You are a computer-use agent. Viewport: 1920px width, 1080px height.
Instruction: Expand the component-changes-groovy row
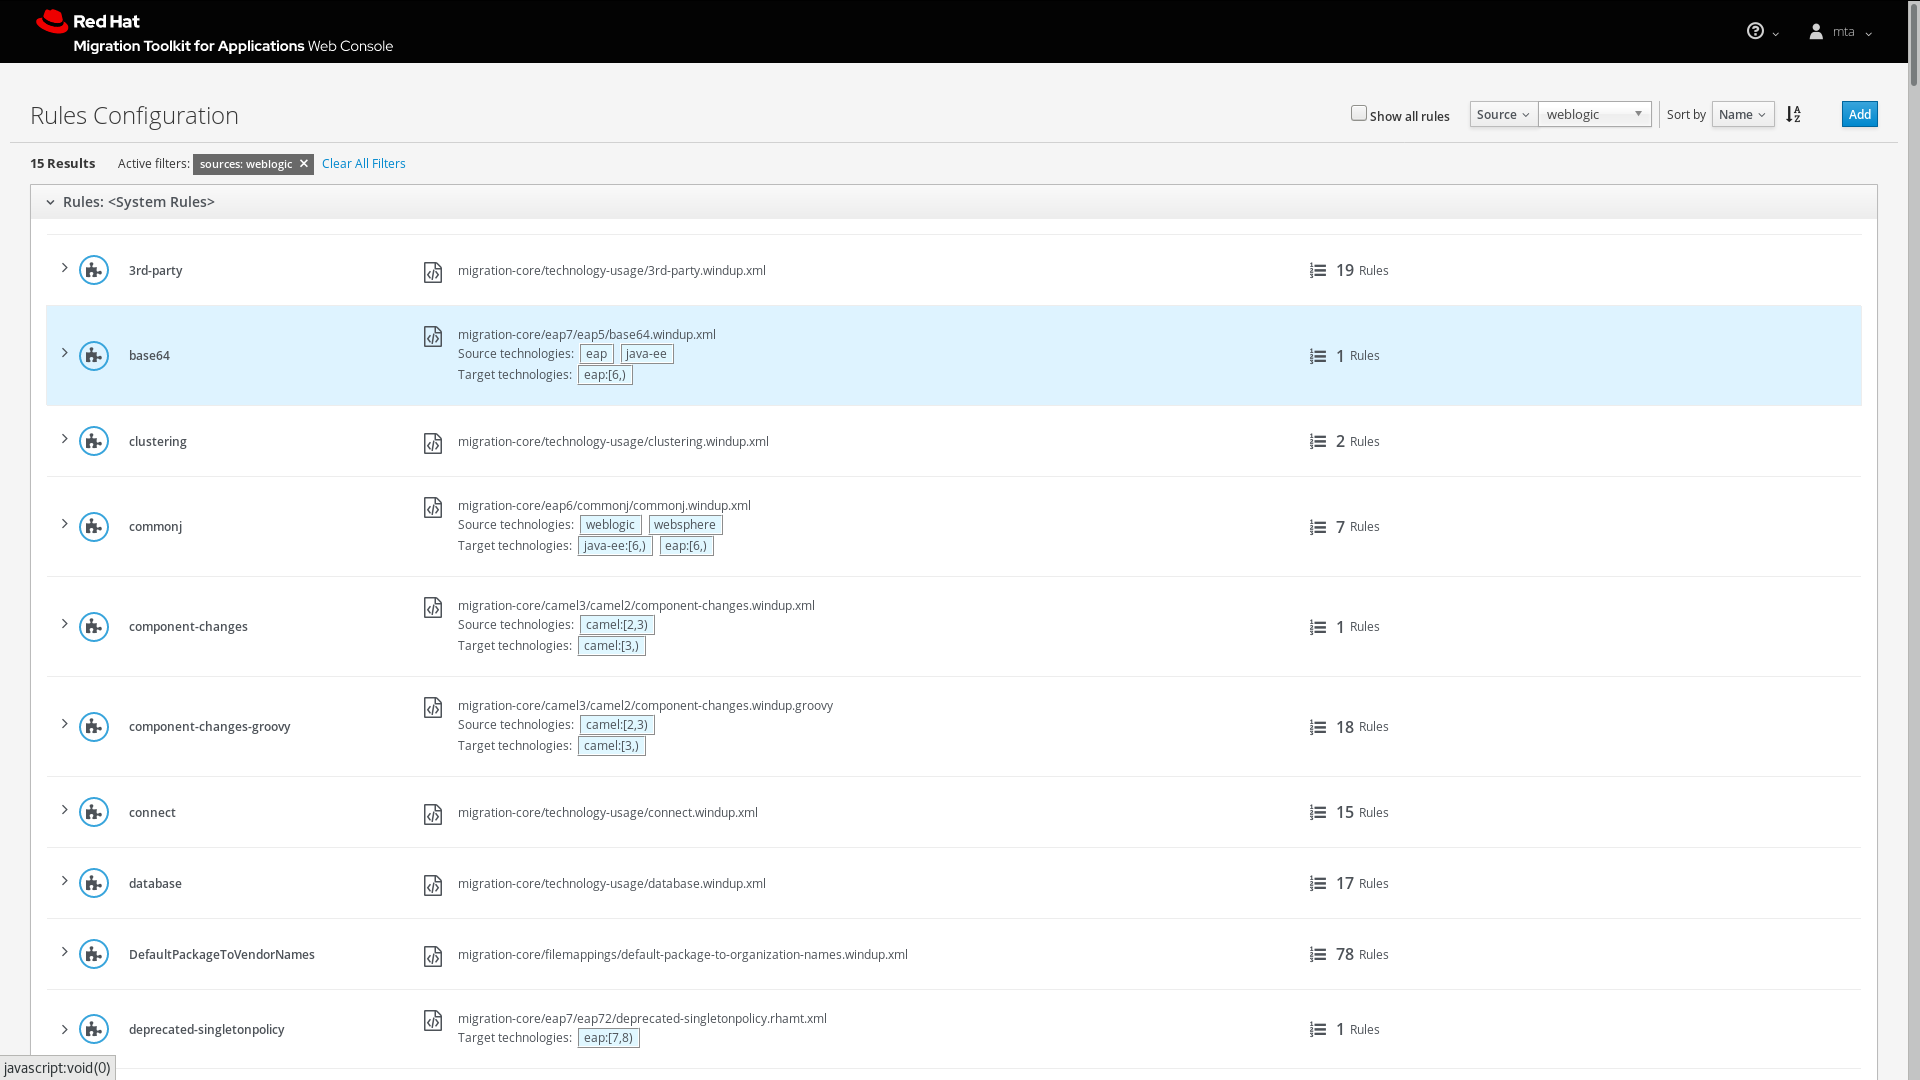click(x=65, y=725)
